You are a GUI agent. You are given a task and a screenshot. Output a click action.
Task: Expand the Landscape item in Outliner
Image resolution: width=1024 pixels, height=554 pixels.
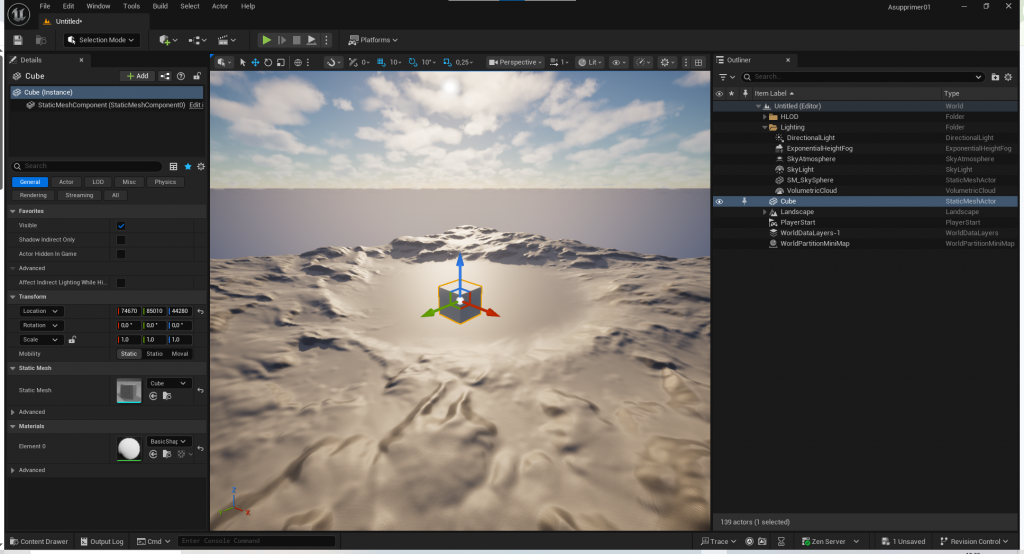pyautogui.click(x=765, y=212)
